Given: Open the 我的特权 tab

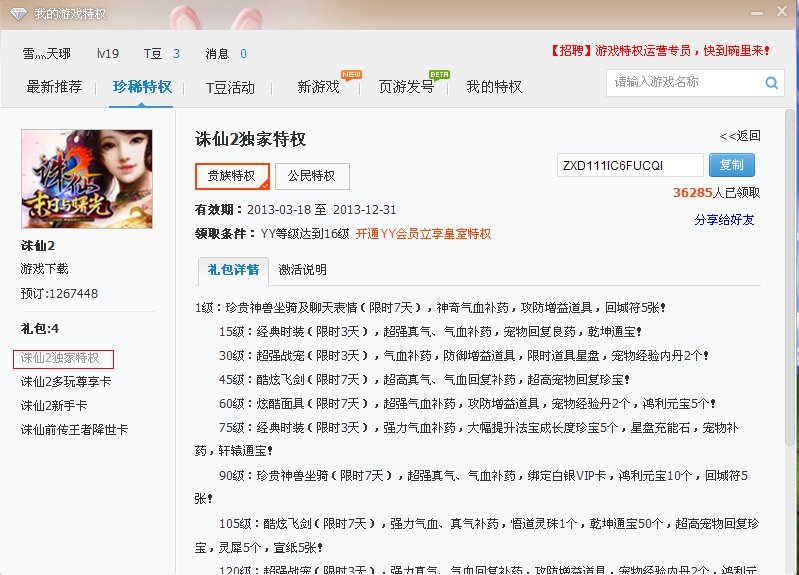Looking at the screenshot, I should (494, 87).
